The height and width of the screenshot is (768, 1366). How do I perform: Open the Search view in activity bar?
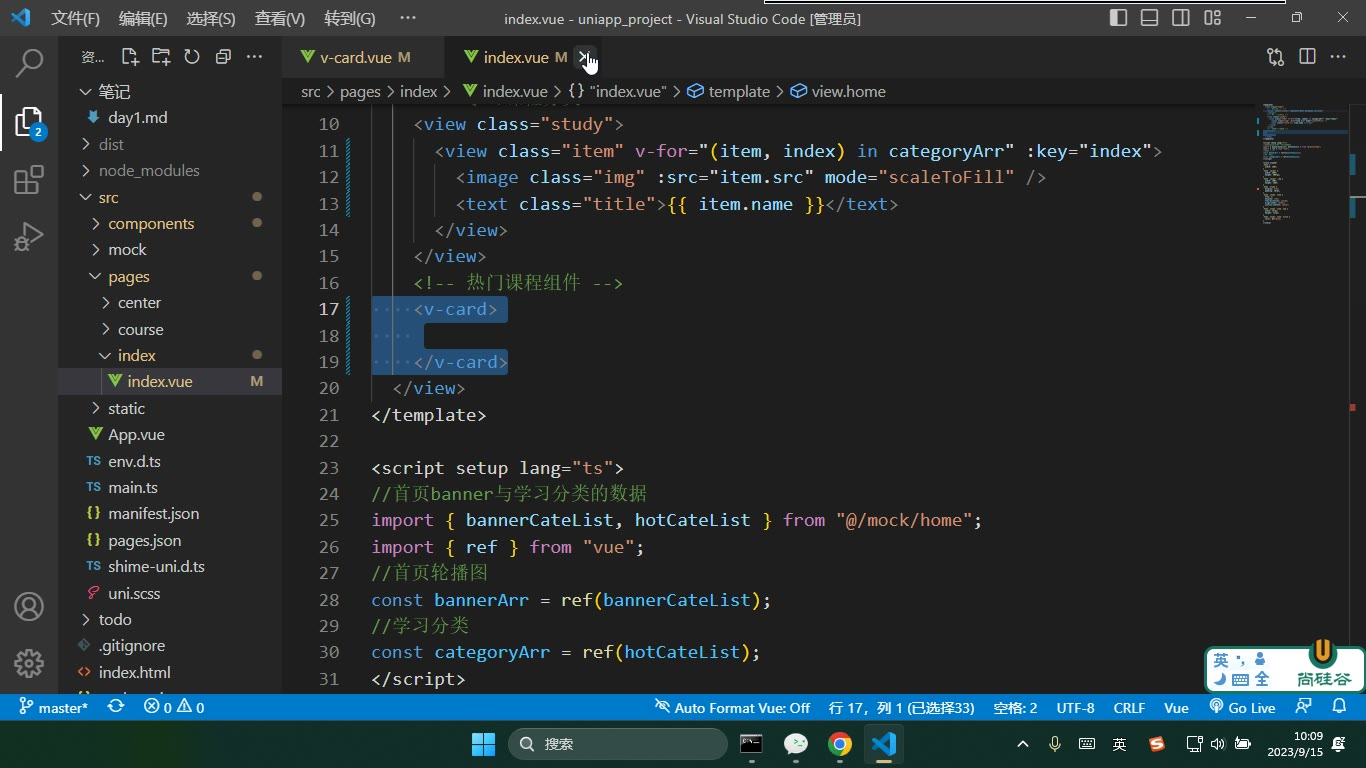[29, 63]
